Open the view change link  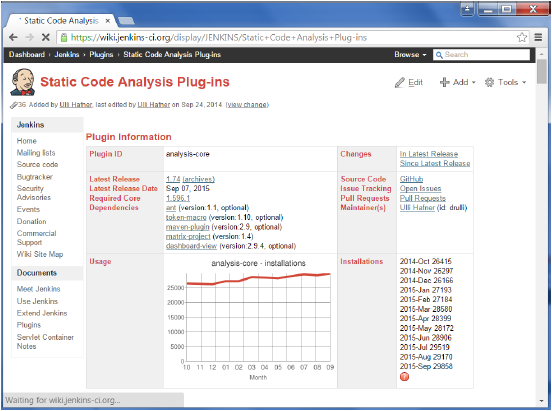coord(247,105)
